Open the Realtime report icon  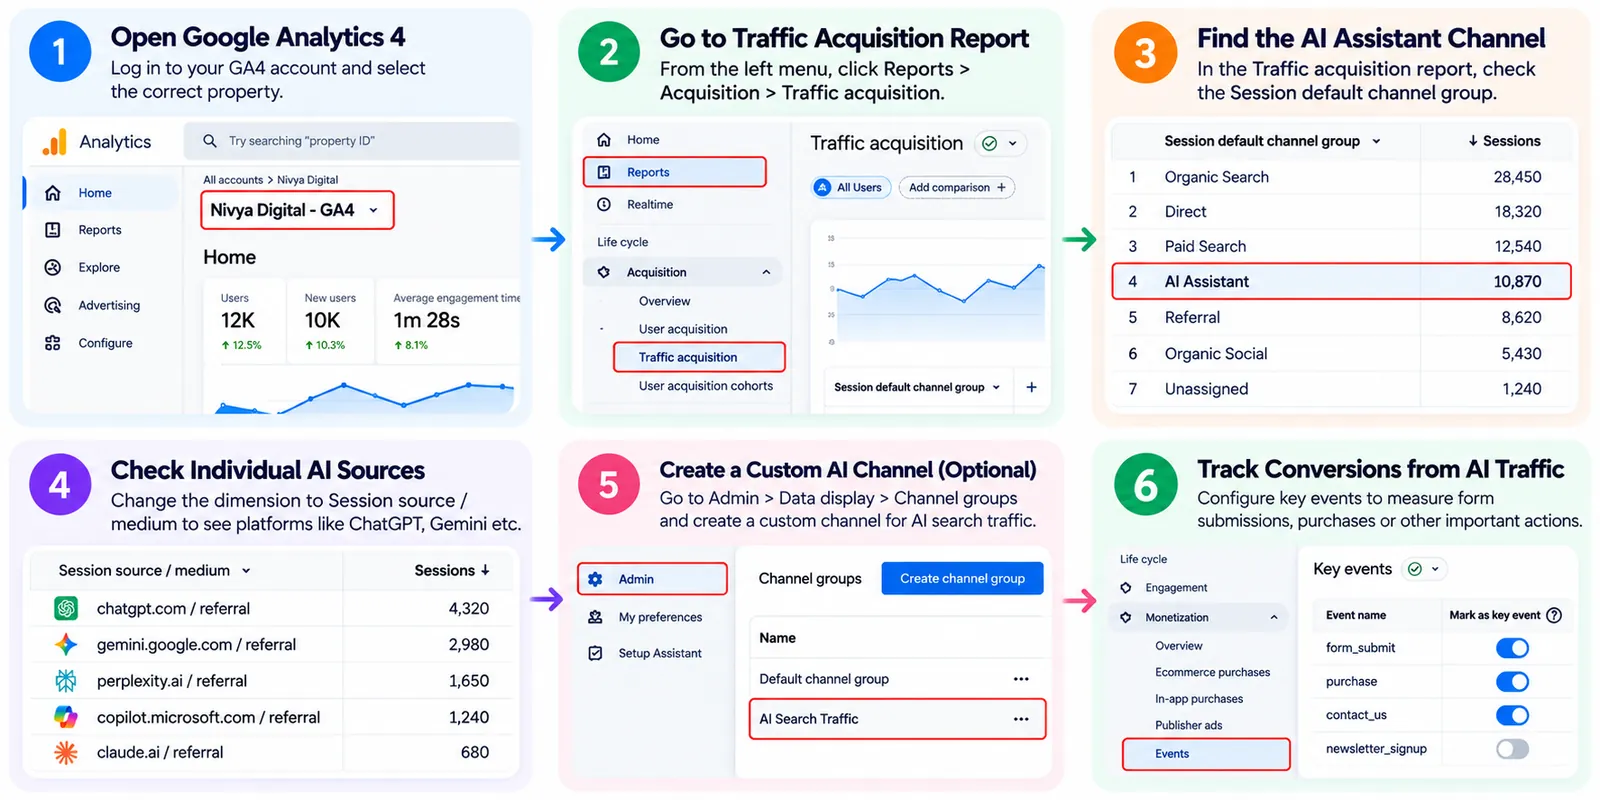click(x=604, y=204)
